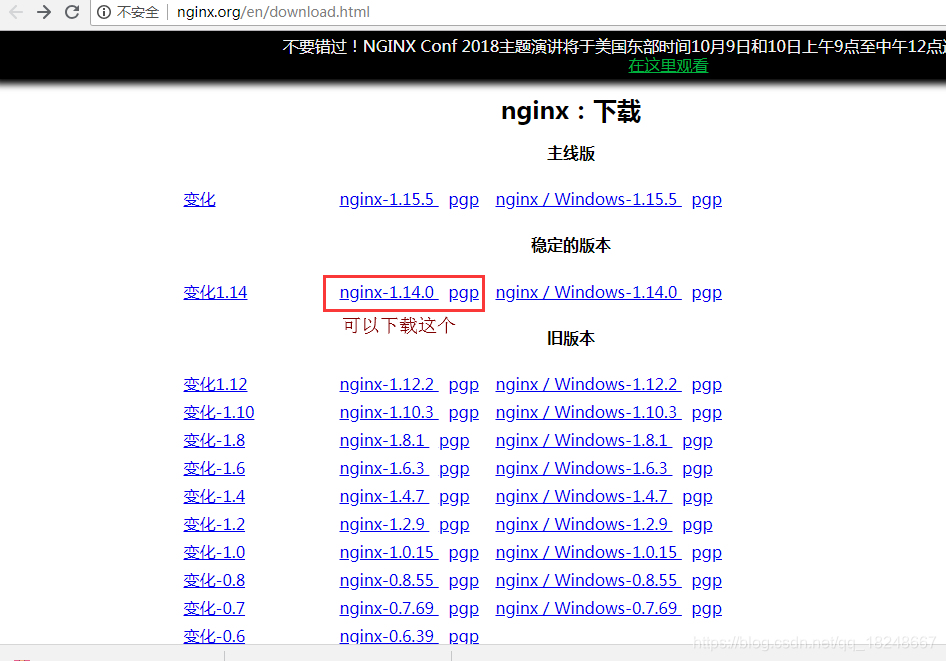Download nginx-0.8.55 source

tap(389, 581)
